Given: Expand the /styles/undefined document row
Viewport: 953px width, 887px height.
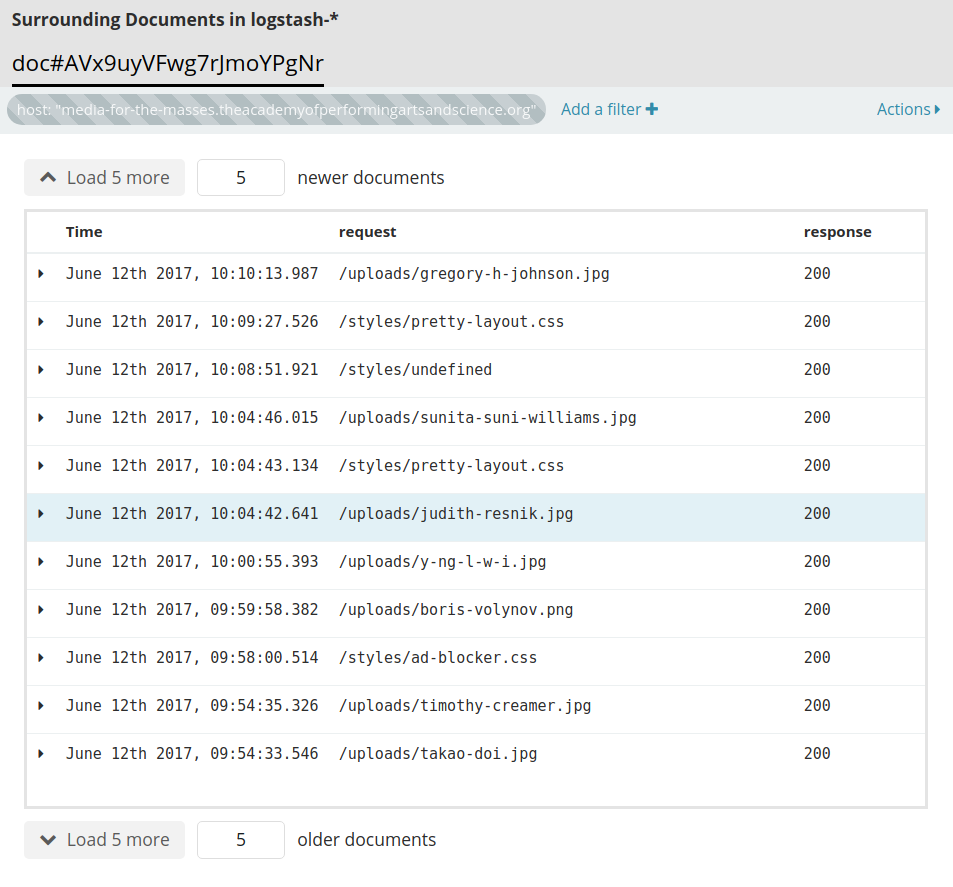Looking at the screenshot, I should pyautogui.click(x=41, y=370).
